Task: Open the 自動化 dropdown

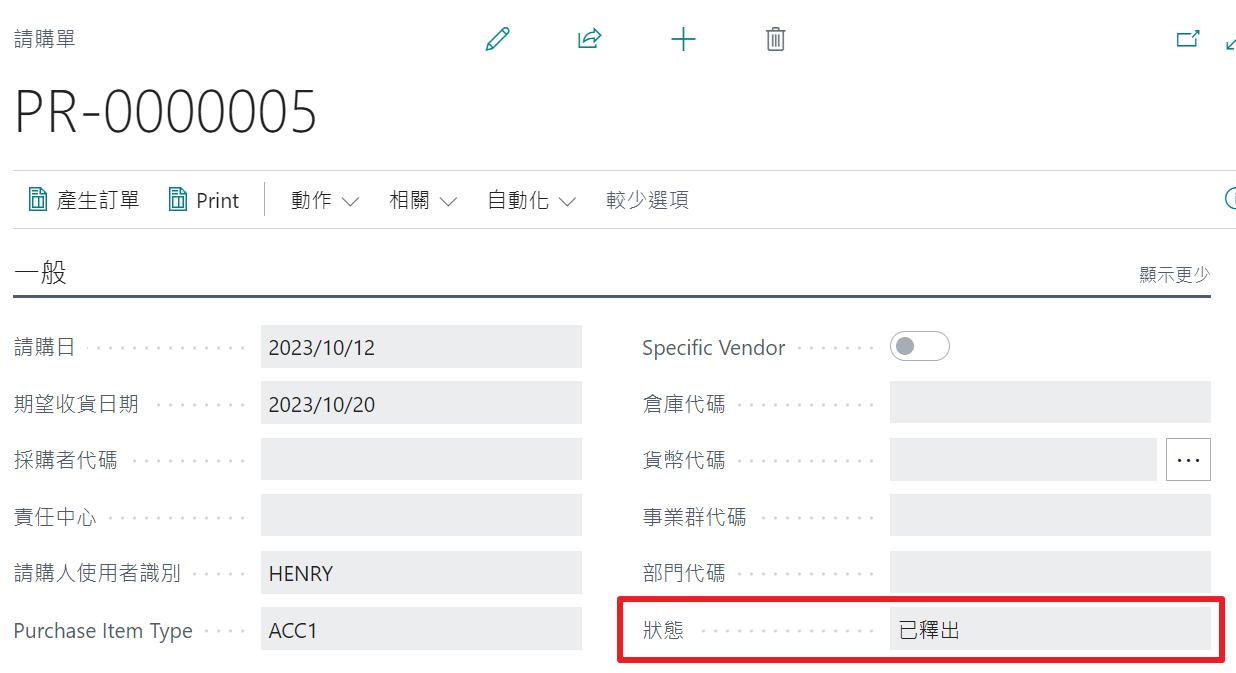Action: click(532, 200)
